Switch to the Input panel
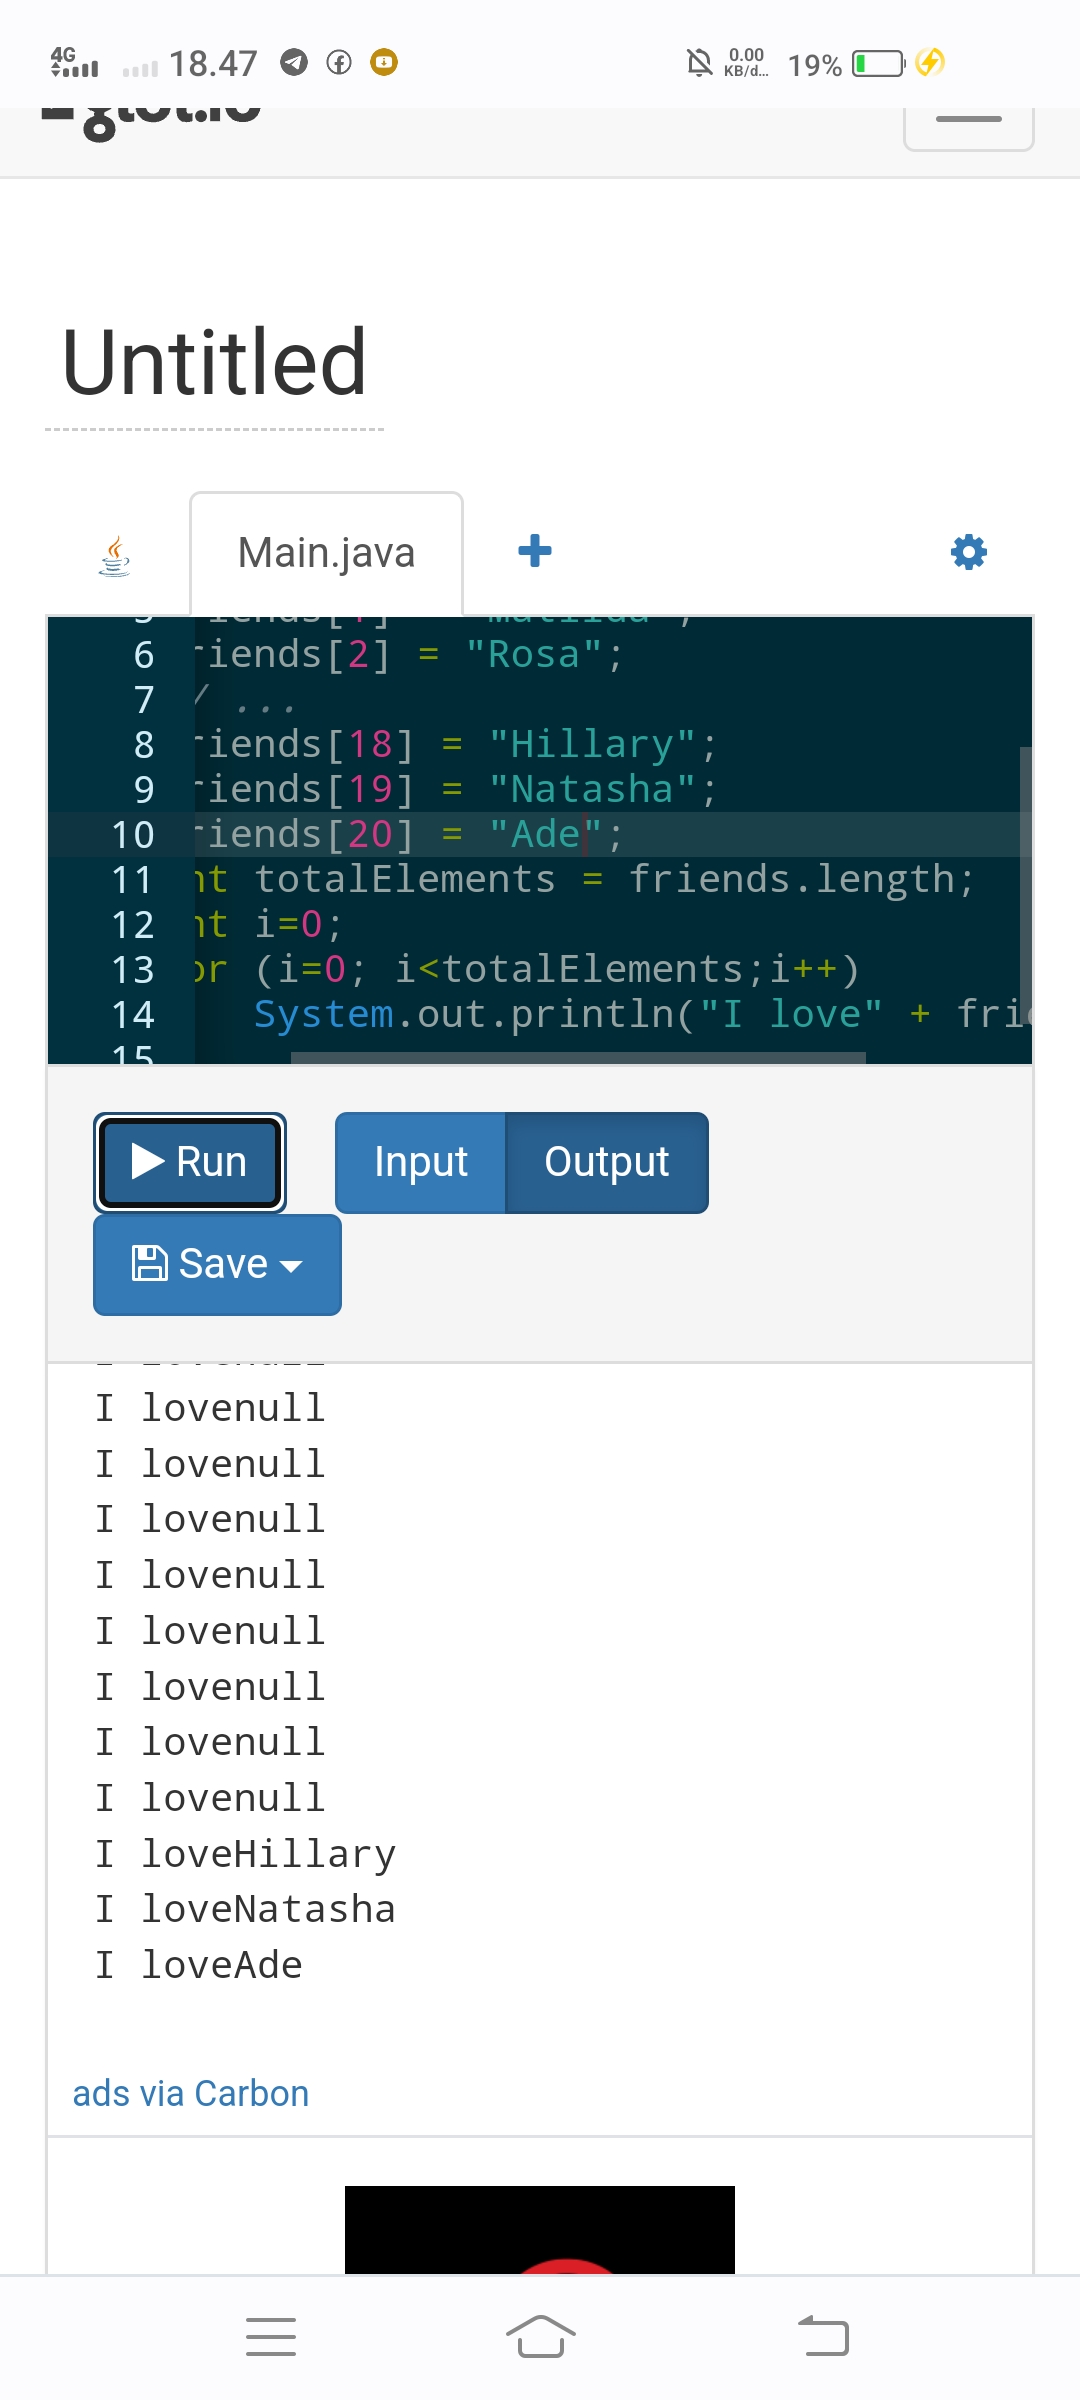This screenshot has width=1080, height=2400. [421, 1162]
